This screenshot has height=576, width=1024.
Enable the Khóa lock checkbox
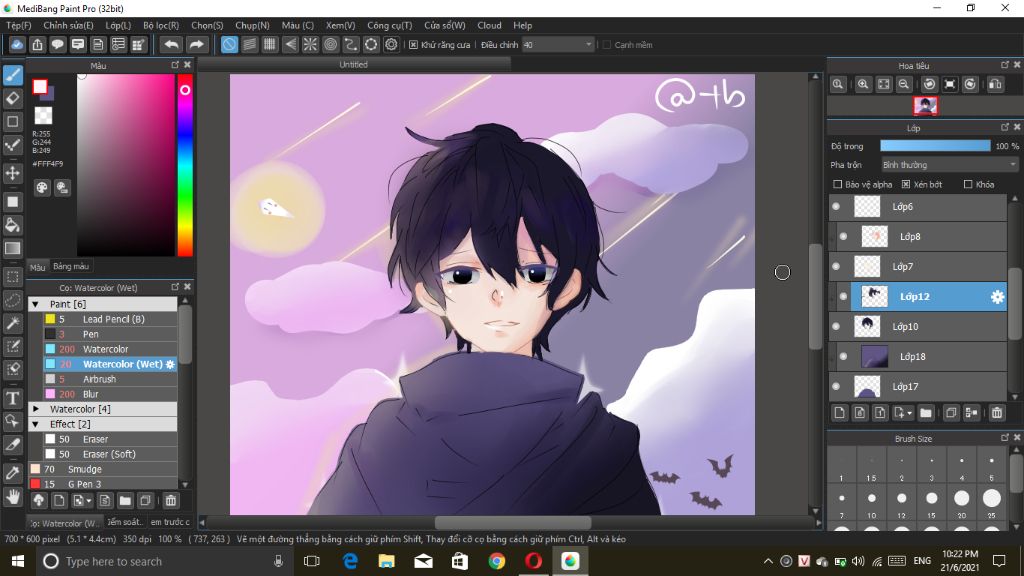tap(968, 185)
